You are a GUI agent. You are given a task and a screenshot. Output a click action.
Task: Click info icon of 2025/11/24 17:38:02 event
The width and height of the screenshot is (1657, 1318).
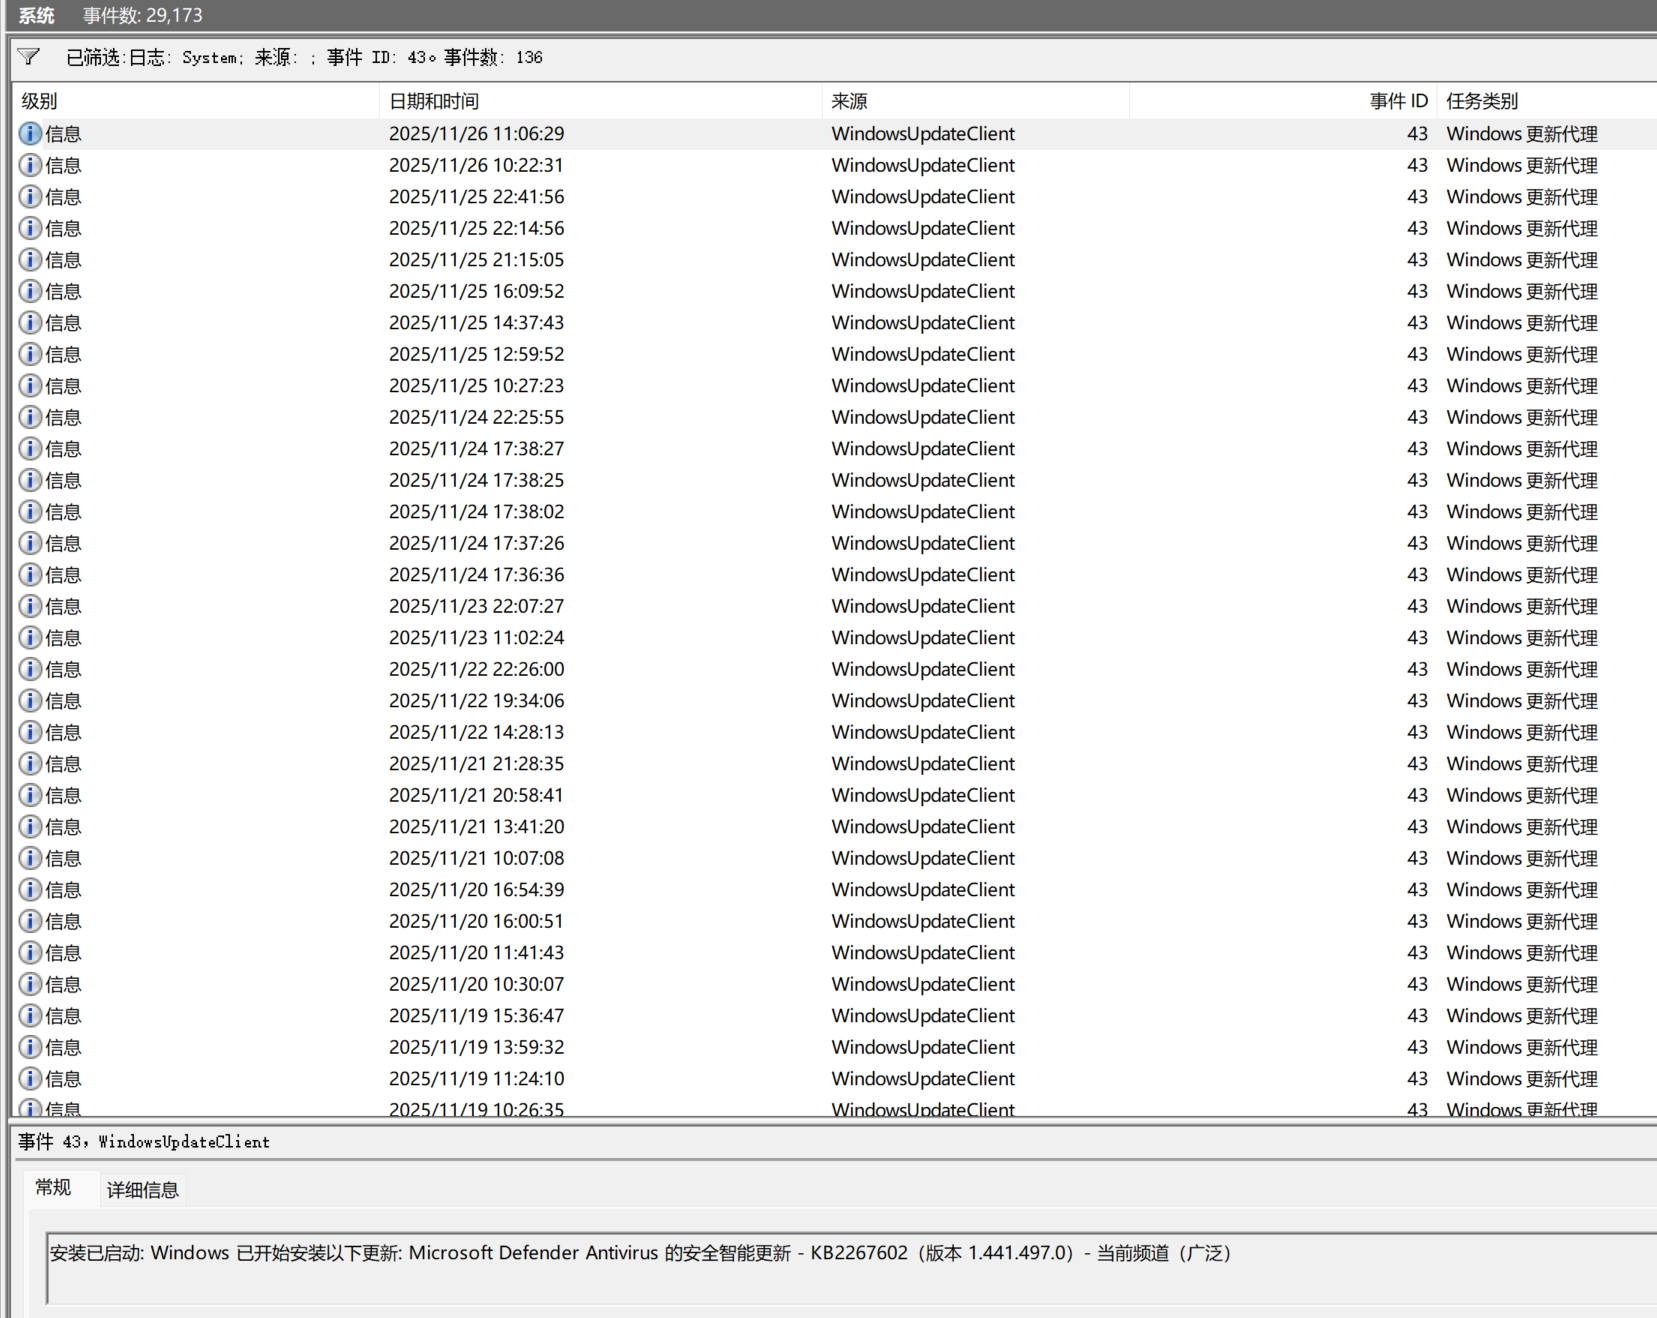(31, 512)
